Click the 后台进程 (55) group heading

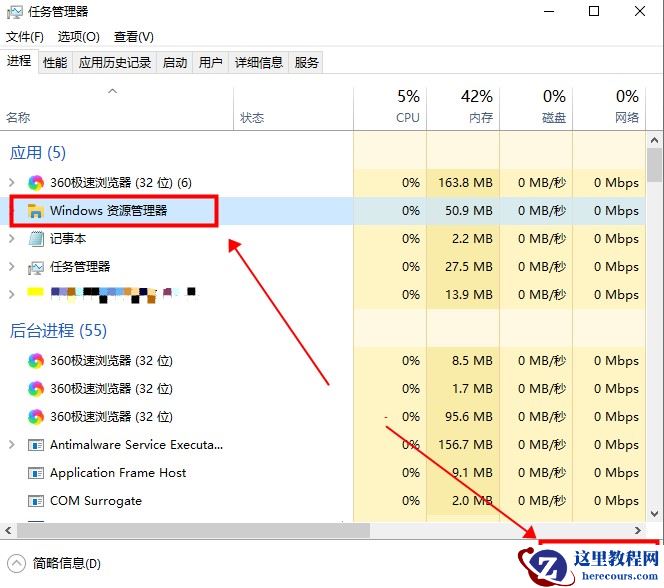click(x=58, y=331)
